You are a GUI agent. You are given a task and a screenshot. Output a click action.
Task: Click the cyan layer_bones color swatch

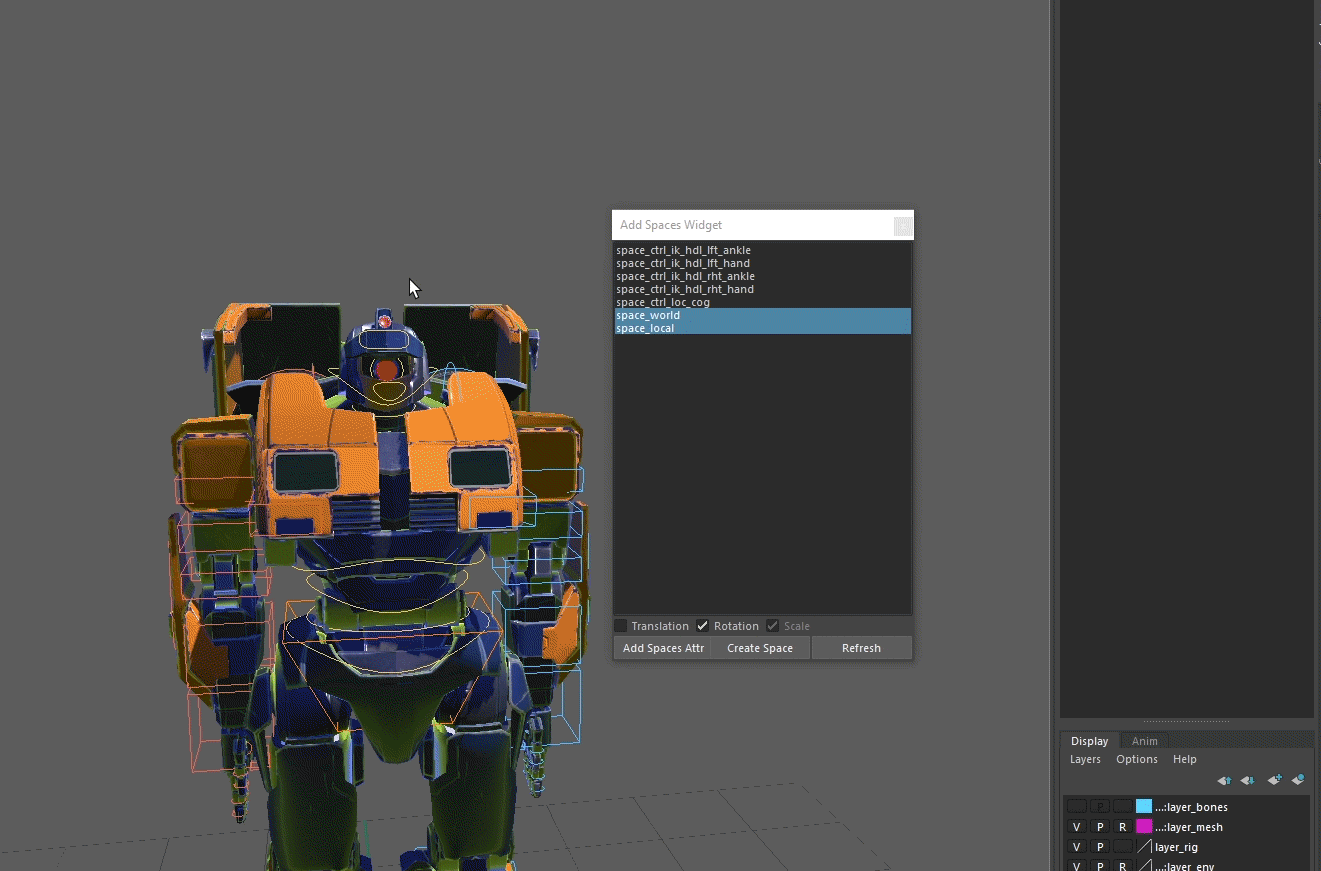1144,807
